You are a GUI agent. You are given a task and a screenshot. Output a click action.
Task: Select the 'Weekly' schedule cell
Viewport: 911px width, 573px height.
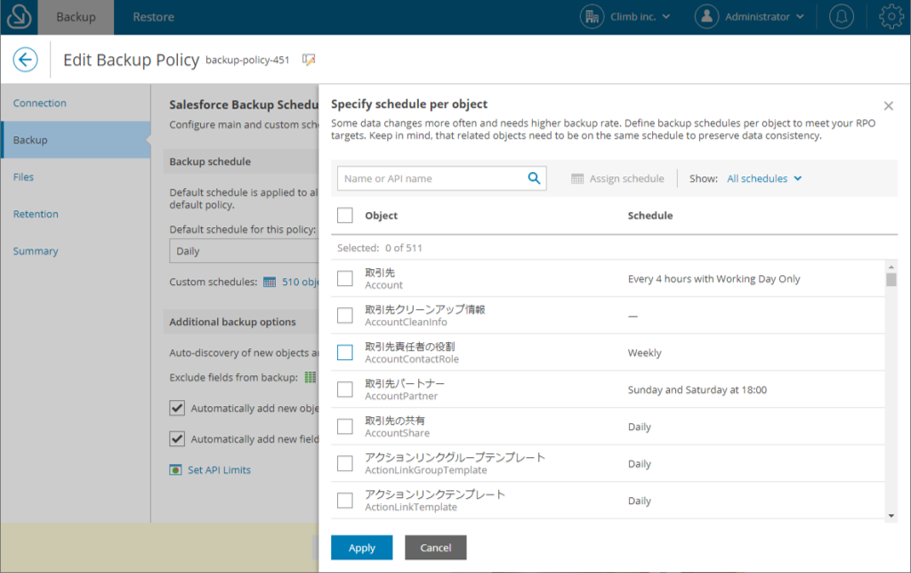pos(644,353)
